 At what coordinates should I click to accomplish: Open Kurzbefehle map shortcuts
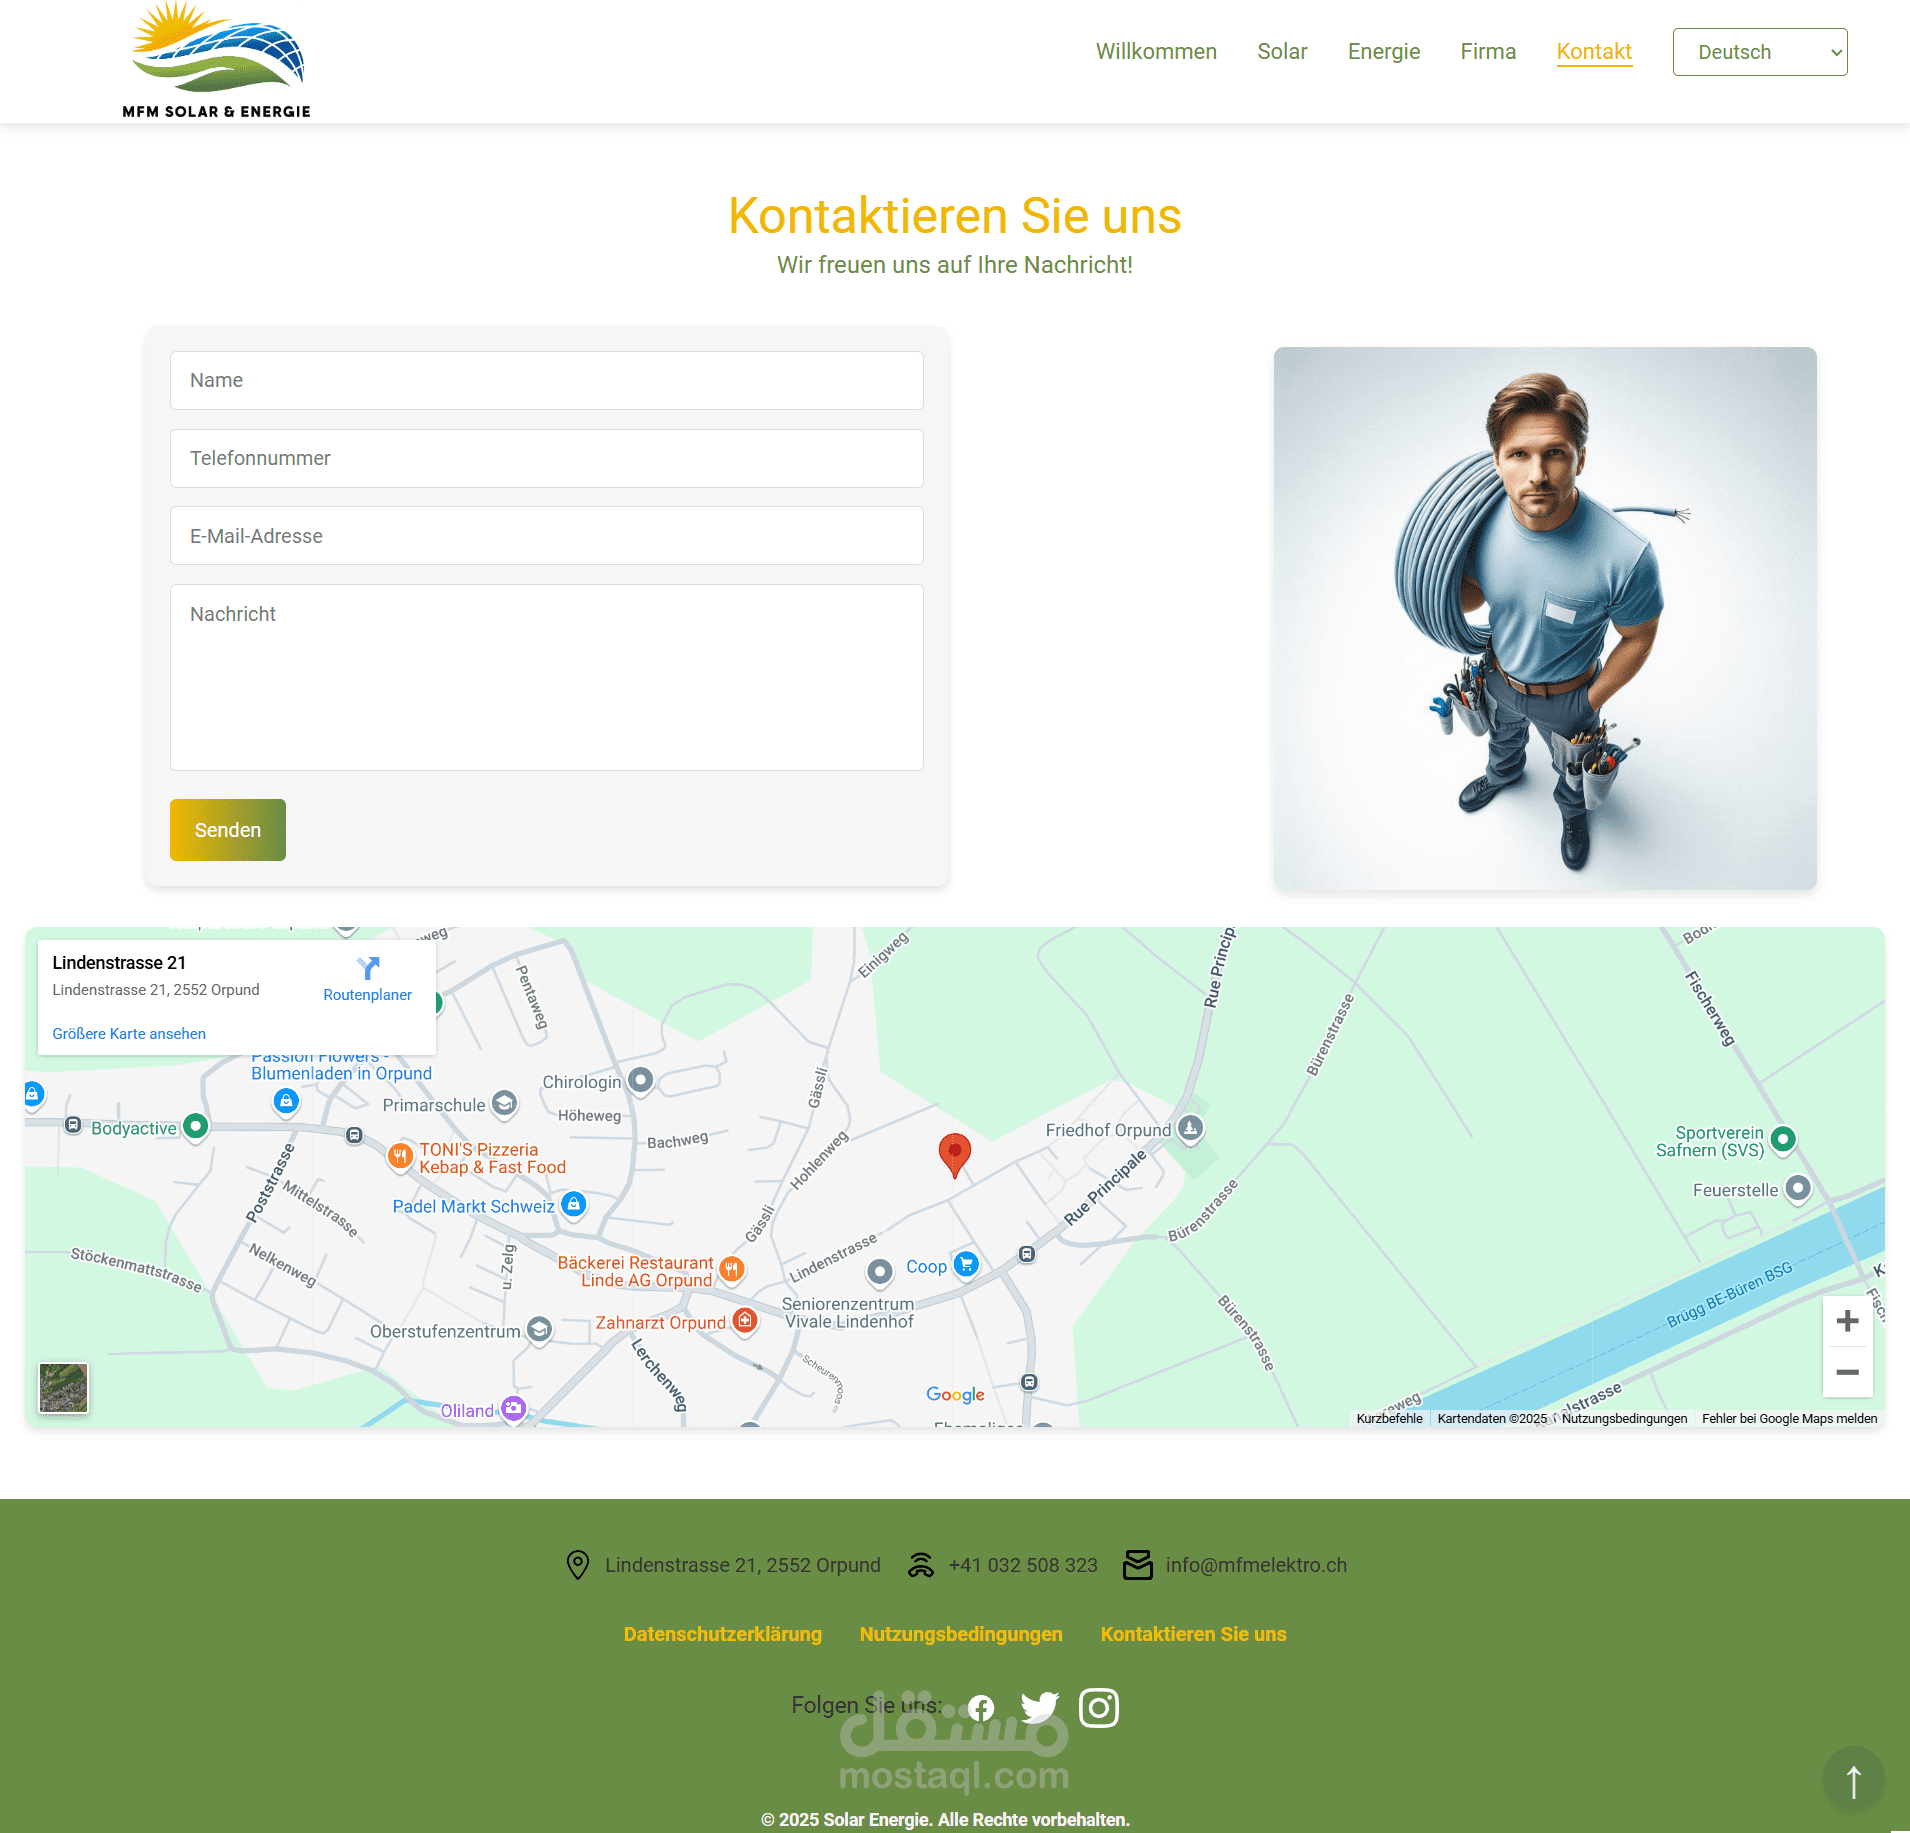(x=1389, y=1418)
